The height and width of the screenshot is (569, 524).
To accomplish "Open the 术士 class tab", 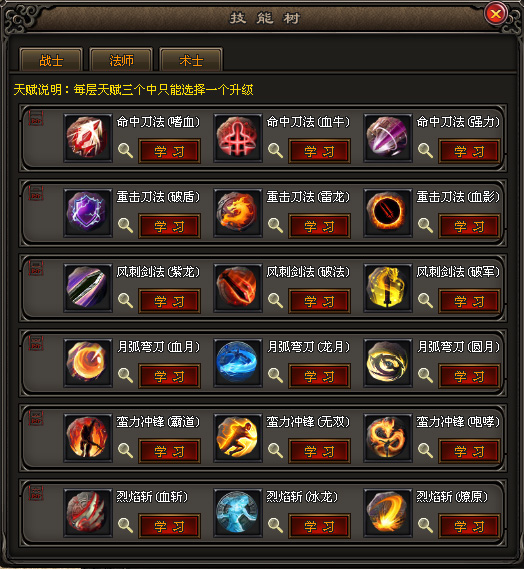I will (191, 60).
